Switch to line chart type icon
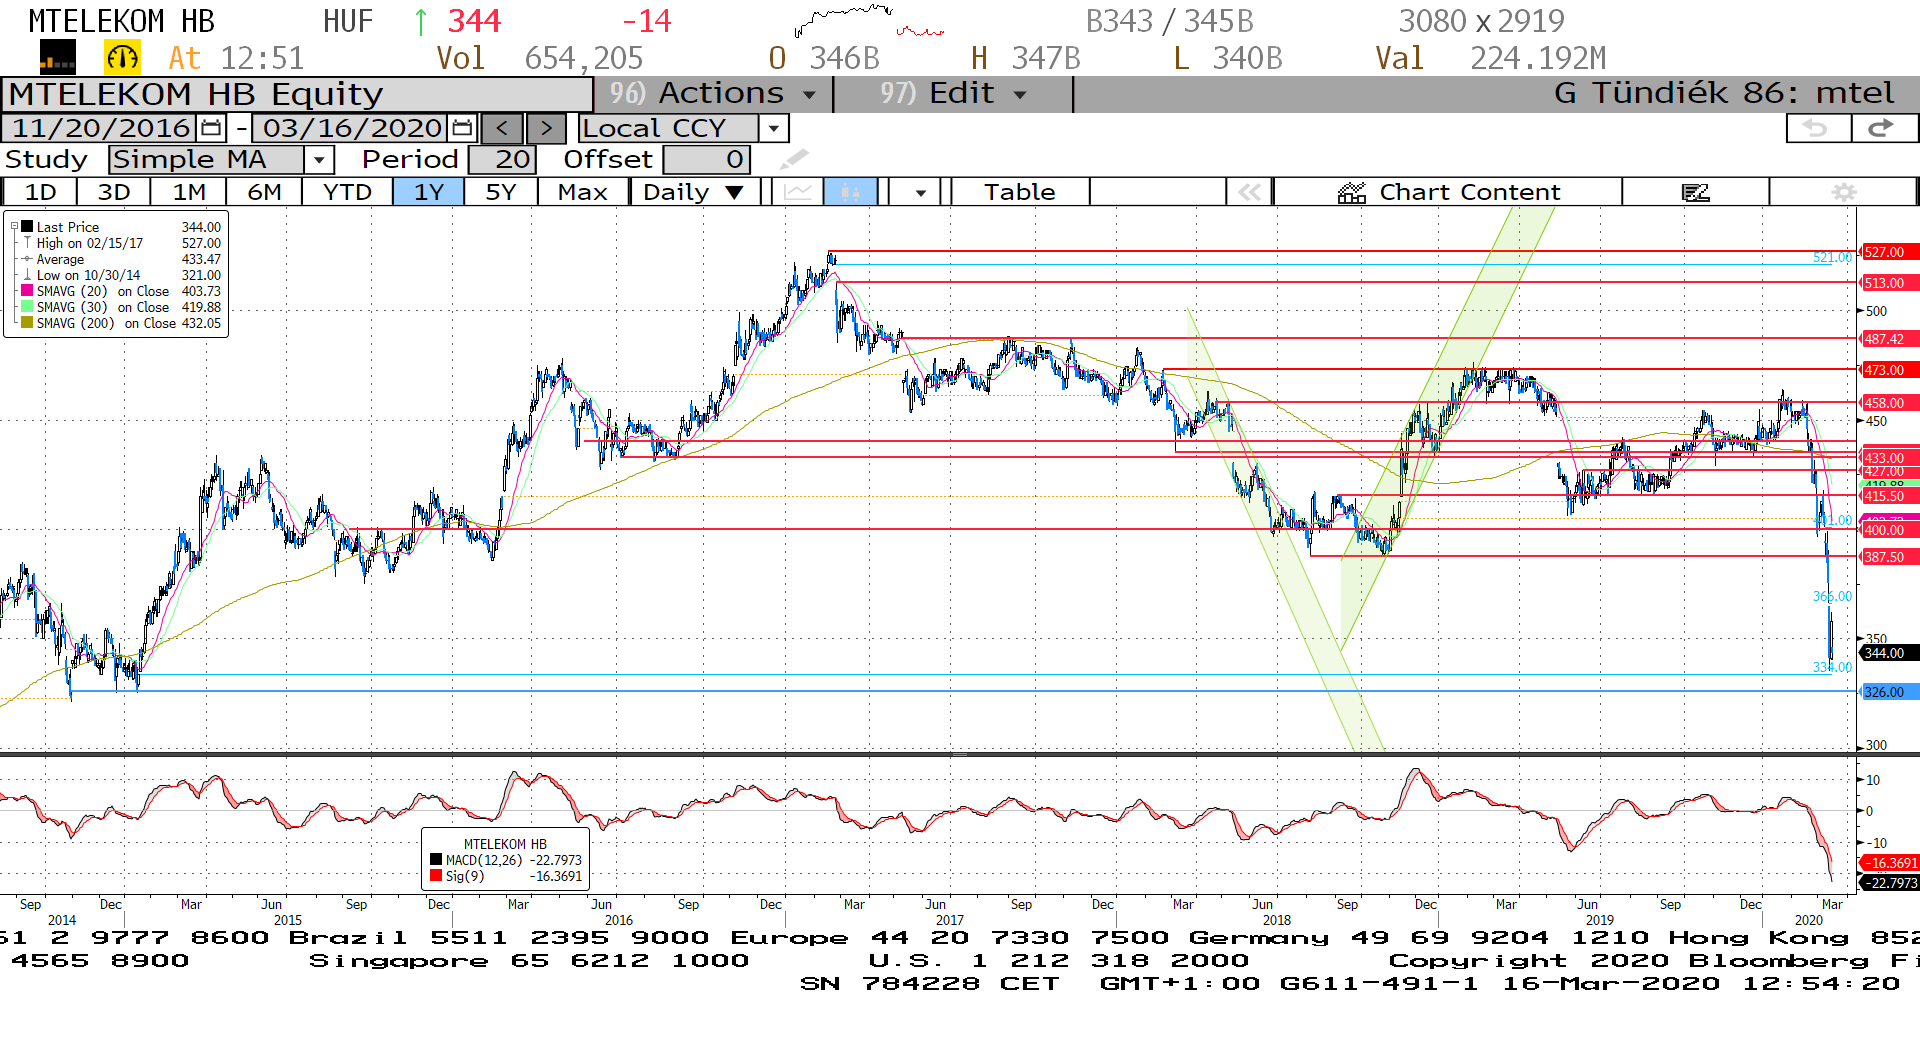 (x=798, y=192)
